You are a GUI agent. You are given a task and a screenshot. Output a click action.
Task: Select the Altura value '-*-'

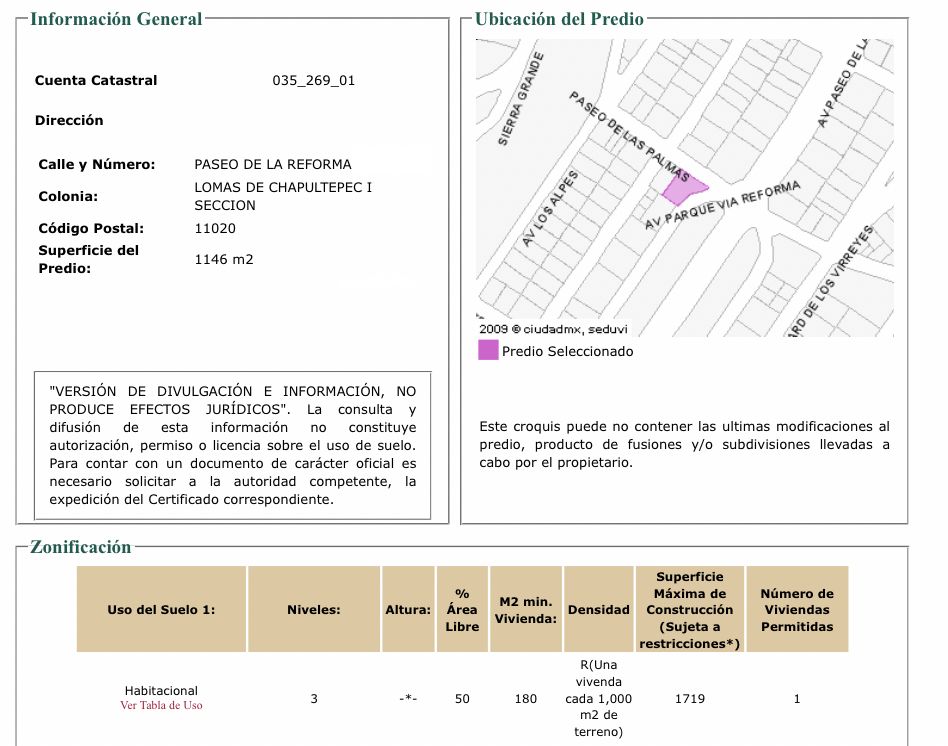click(x=408, y=699)
